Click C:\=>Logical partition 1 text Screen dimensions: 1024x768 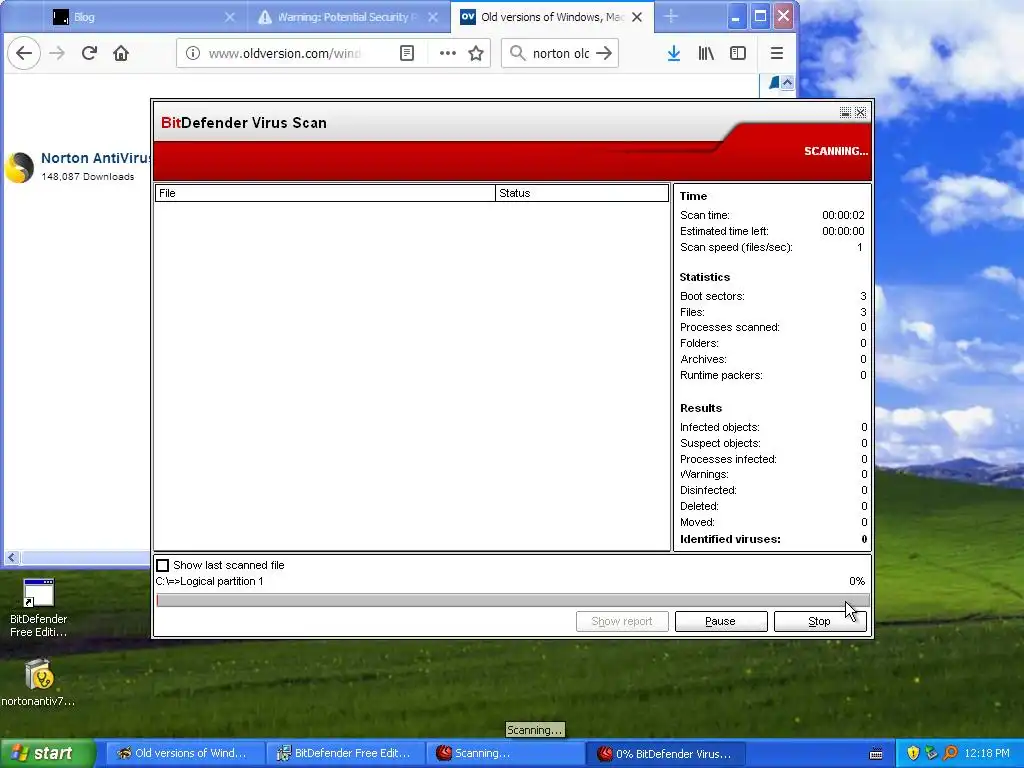click(x=210, y=581)
